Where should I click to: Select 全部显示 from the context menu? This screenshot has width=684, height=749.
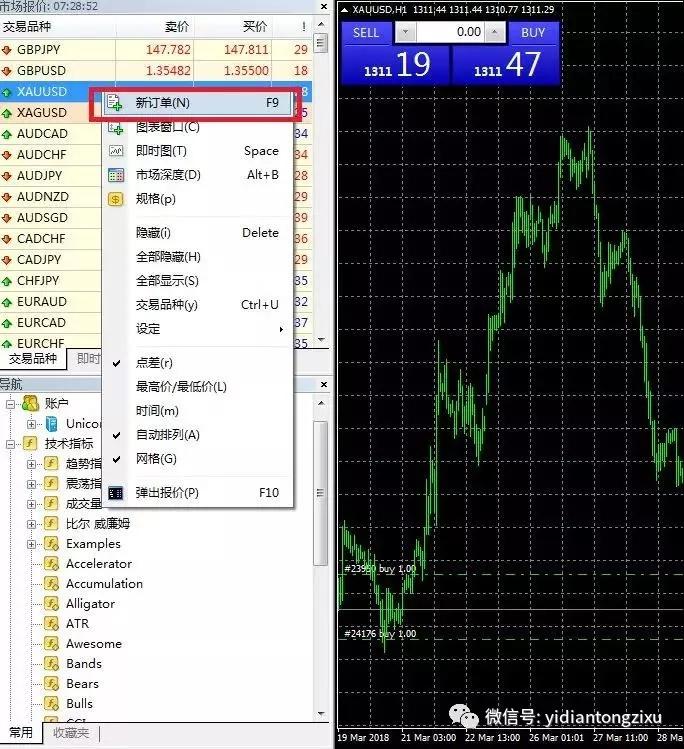pos(167,281)
